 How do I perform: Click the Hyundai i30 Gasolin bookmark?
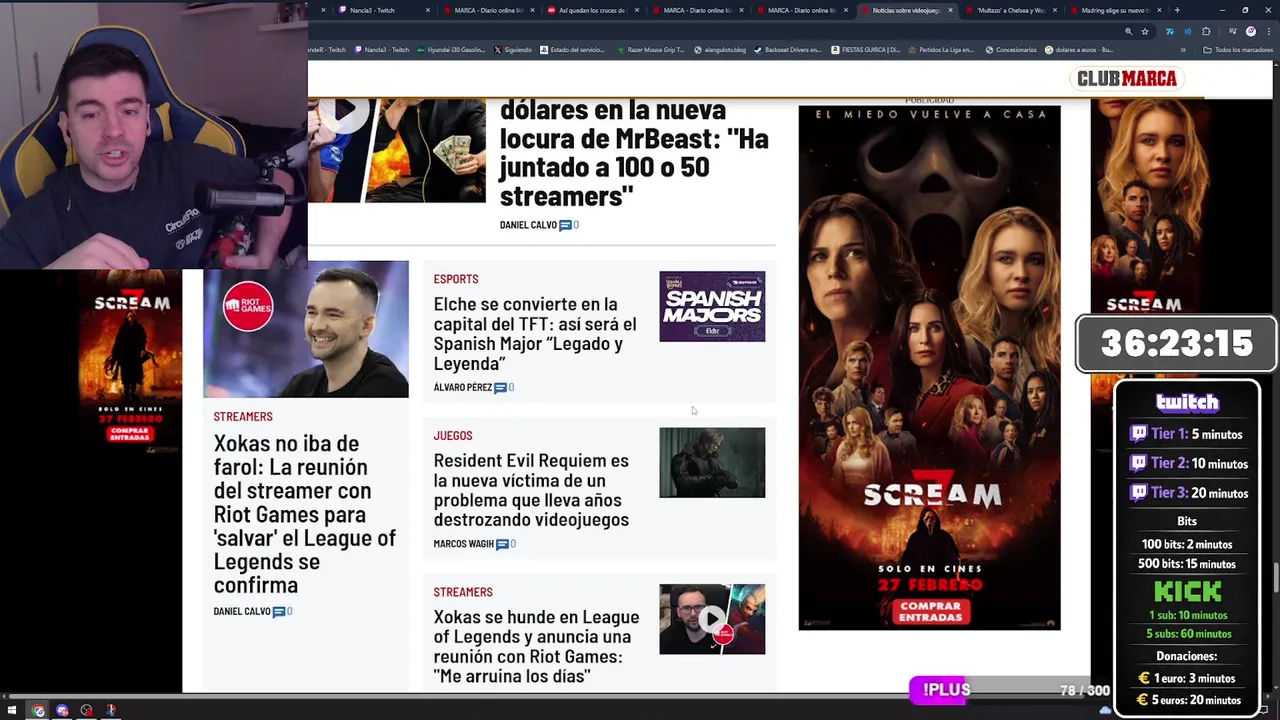pyautogui.click(x=450, y=50)
